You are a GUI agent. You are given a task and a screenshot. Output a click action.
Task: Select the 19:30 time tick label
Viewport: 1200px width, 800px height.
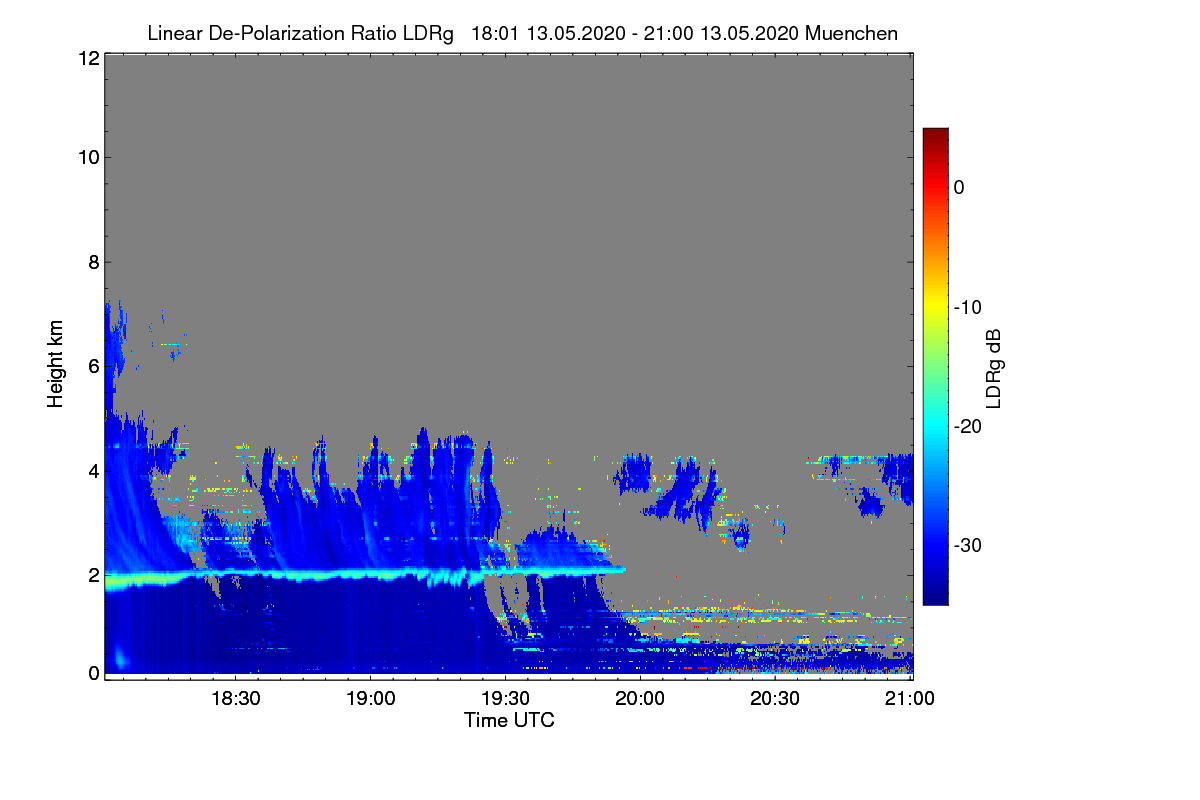click(x=505, y=699)
